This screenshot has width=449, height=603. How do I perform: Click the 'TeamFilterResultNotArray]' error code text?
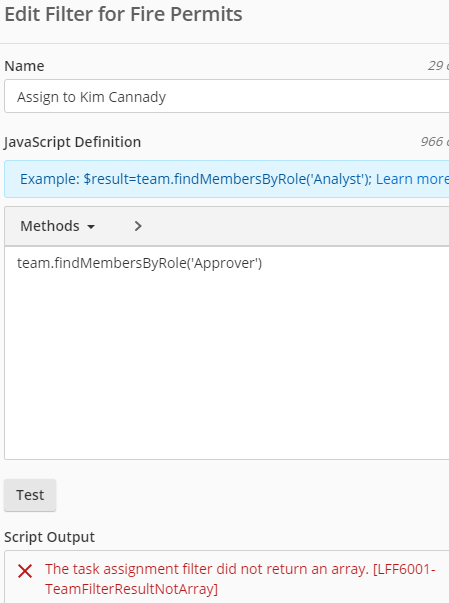click(131, 589)
